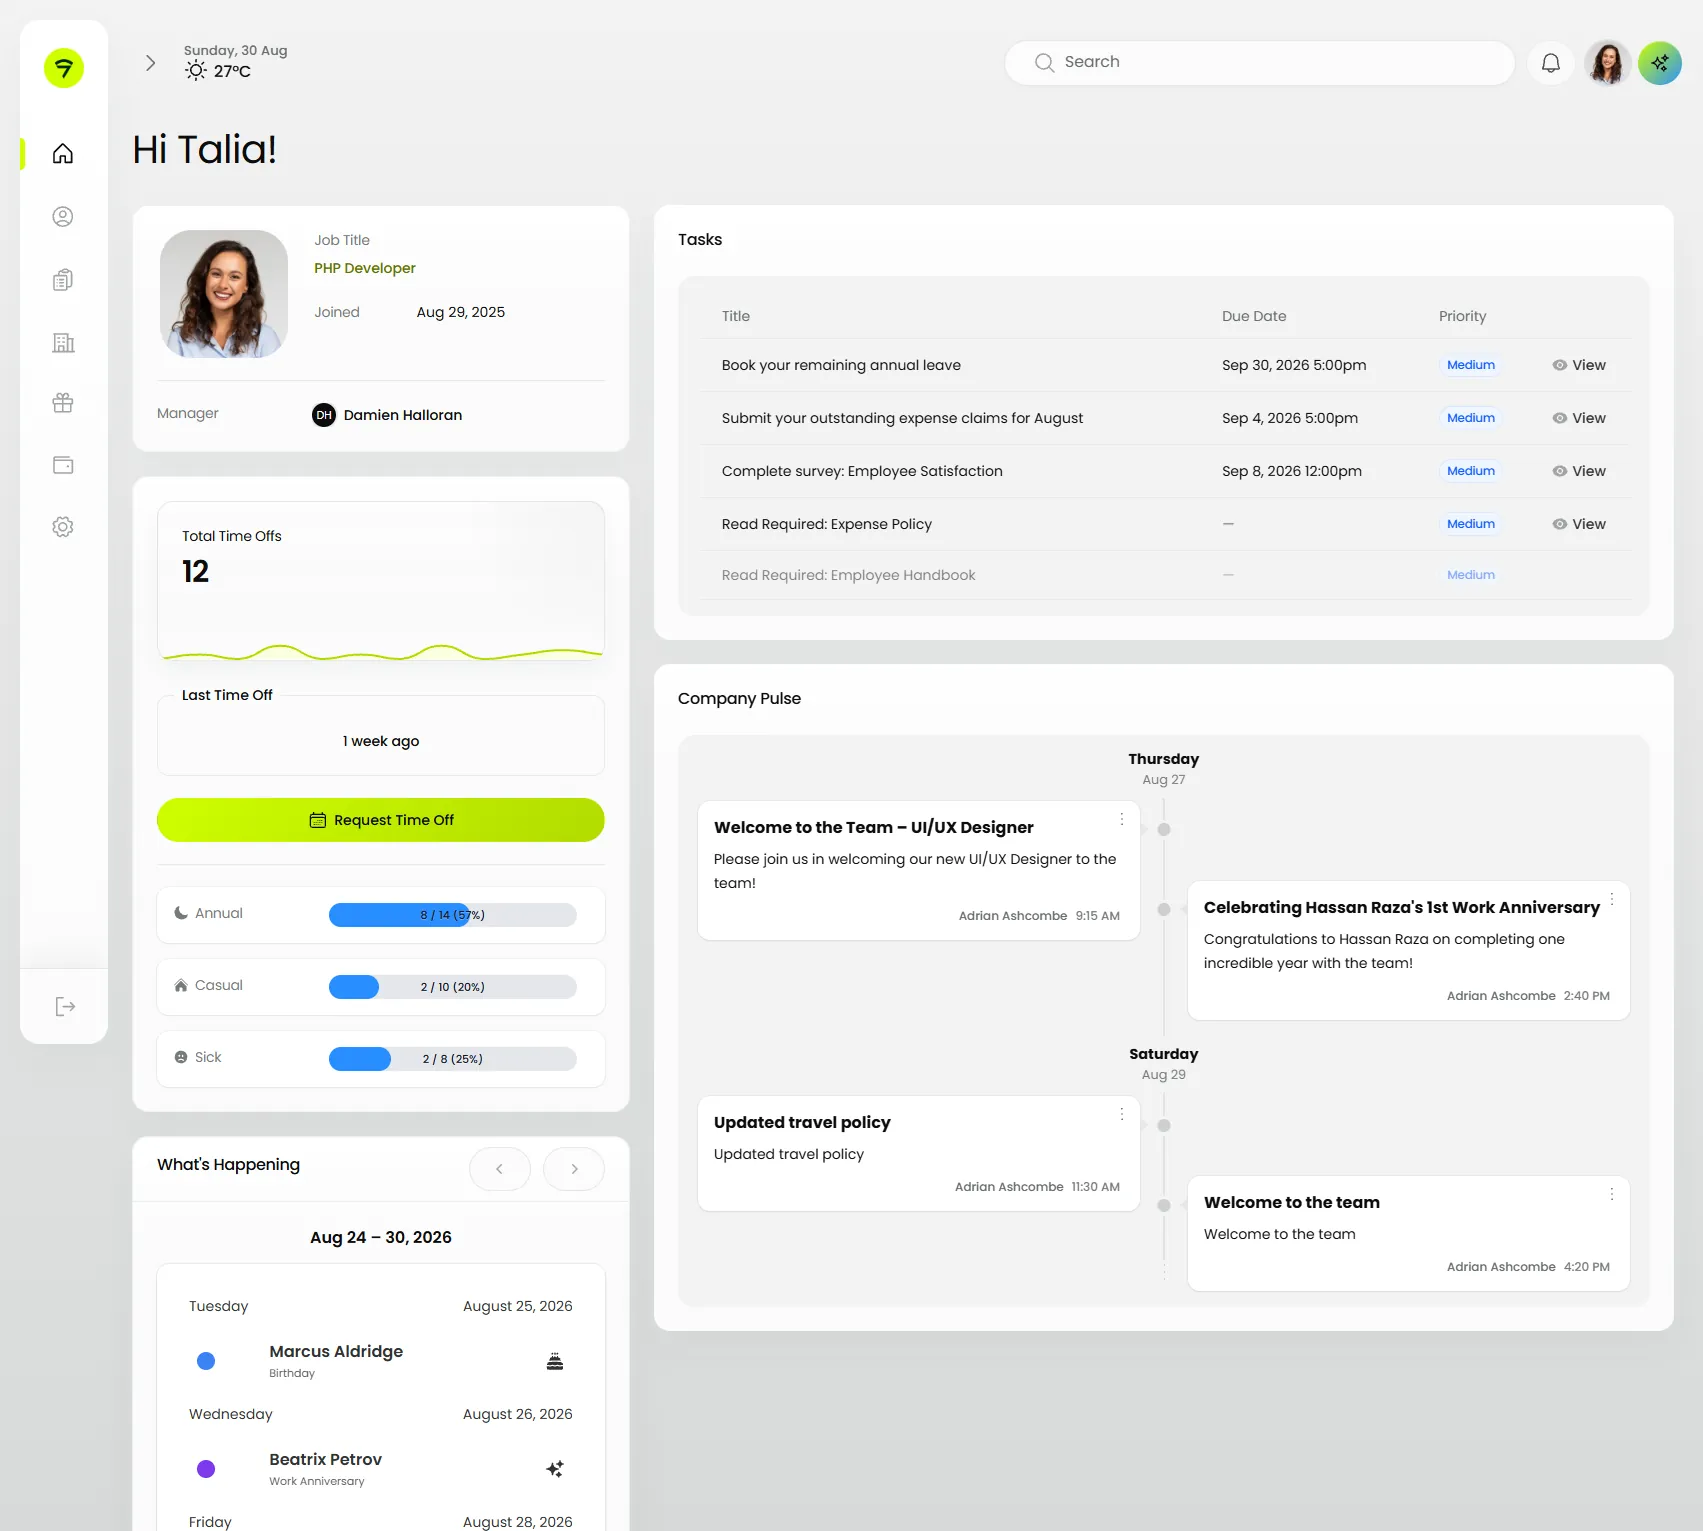Open options menu on Welcome to the team post
This screenshot has height=1531, width=1703.
point(1612,1194)
